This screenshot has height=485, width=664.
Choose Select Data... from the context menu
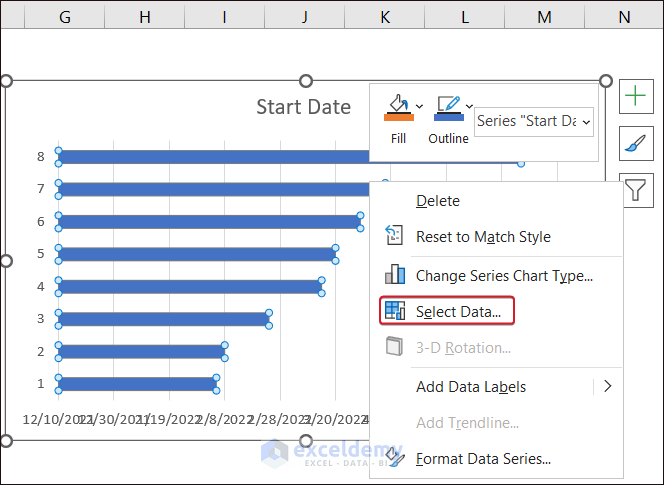click(x=458, y=312)
